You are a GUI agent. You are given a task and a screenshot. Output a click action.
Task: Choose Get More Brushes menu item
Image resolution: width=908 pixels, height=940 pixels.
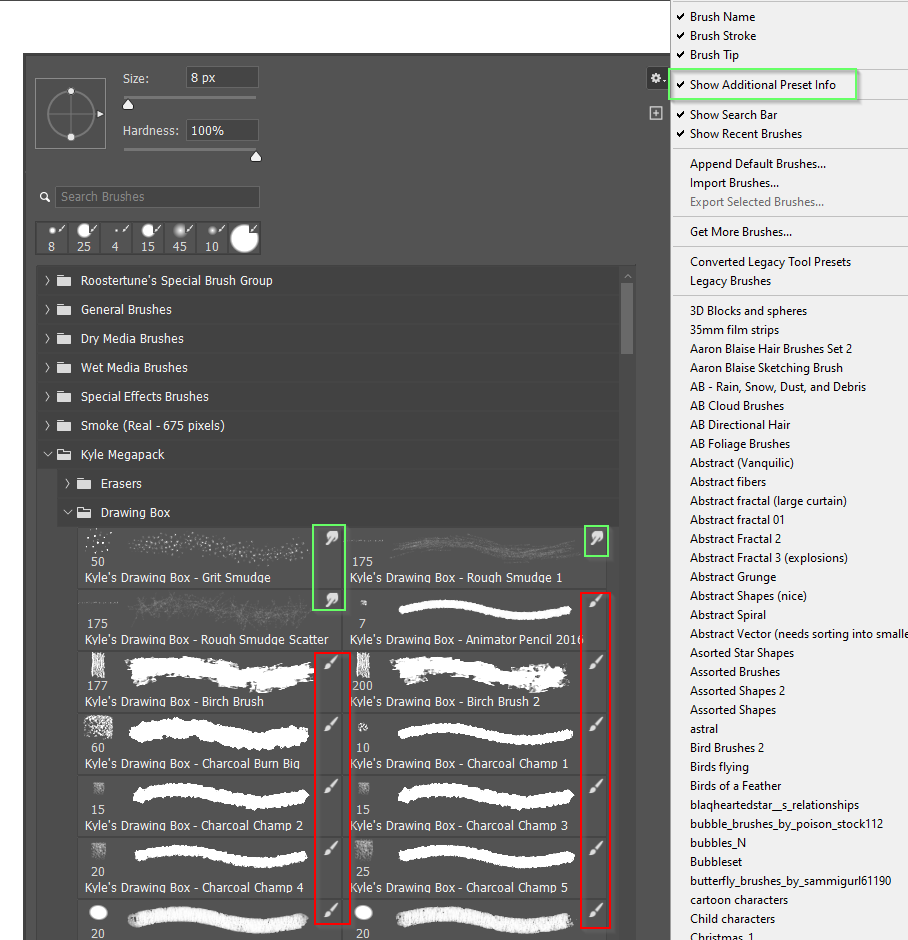point(741,231)
